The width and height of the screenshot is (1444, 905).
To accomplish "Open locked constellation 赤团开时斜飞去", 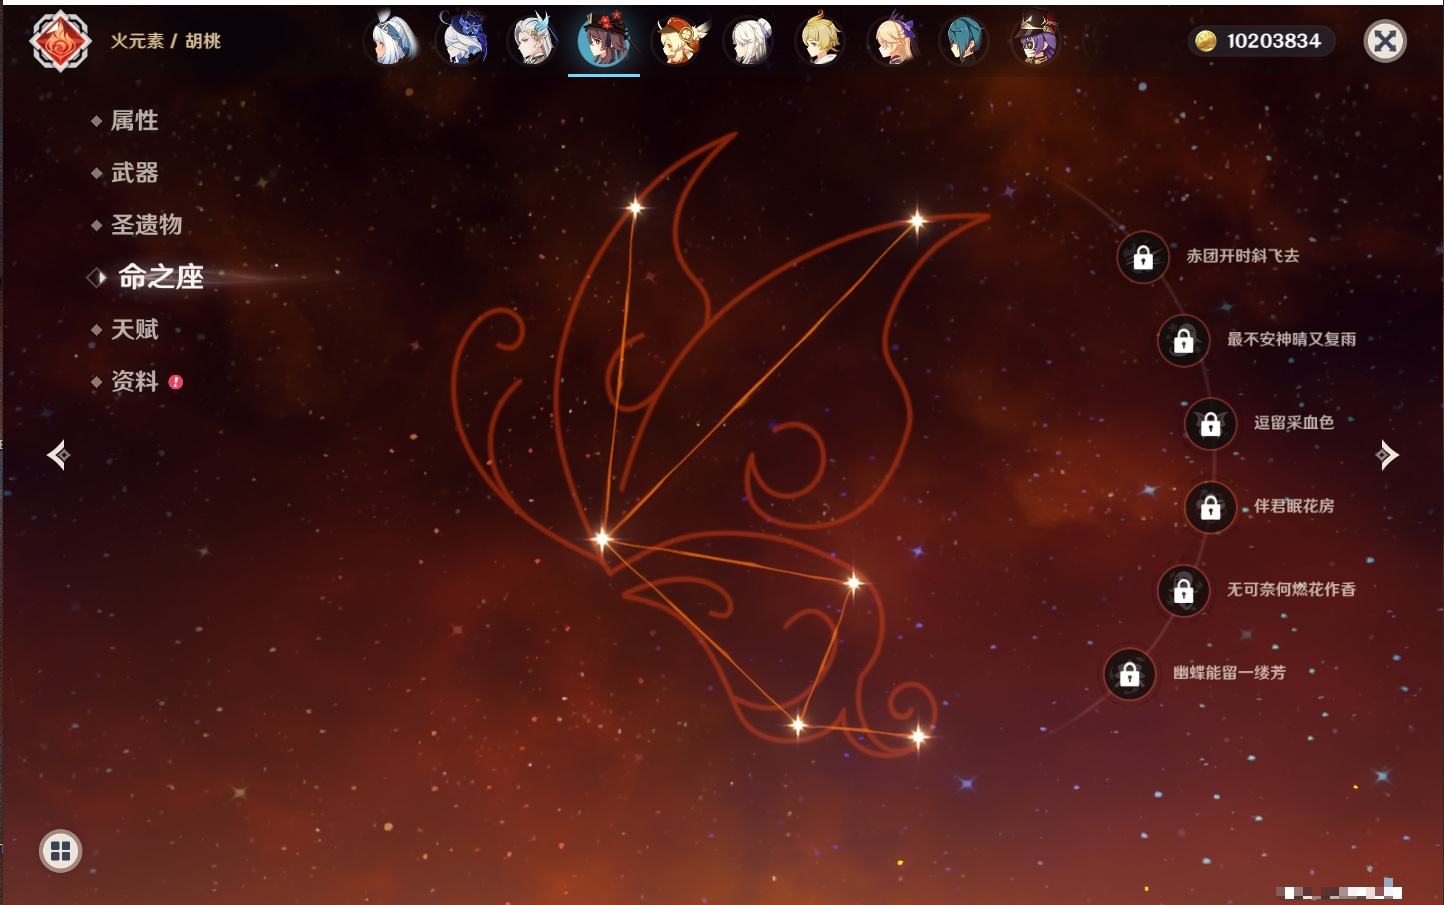I will tap(1143, 258).
